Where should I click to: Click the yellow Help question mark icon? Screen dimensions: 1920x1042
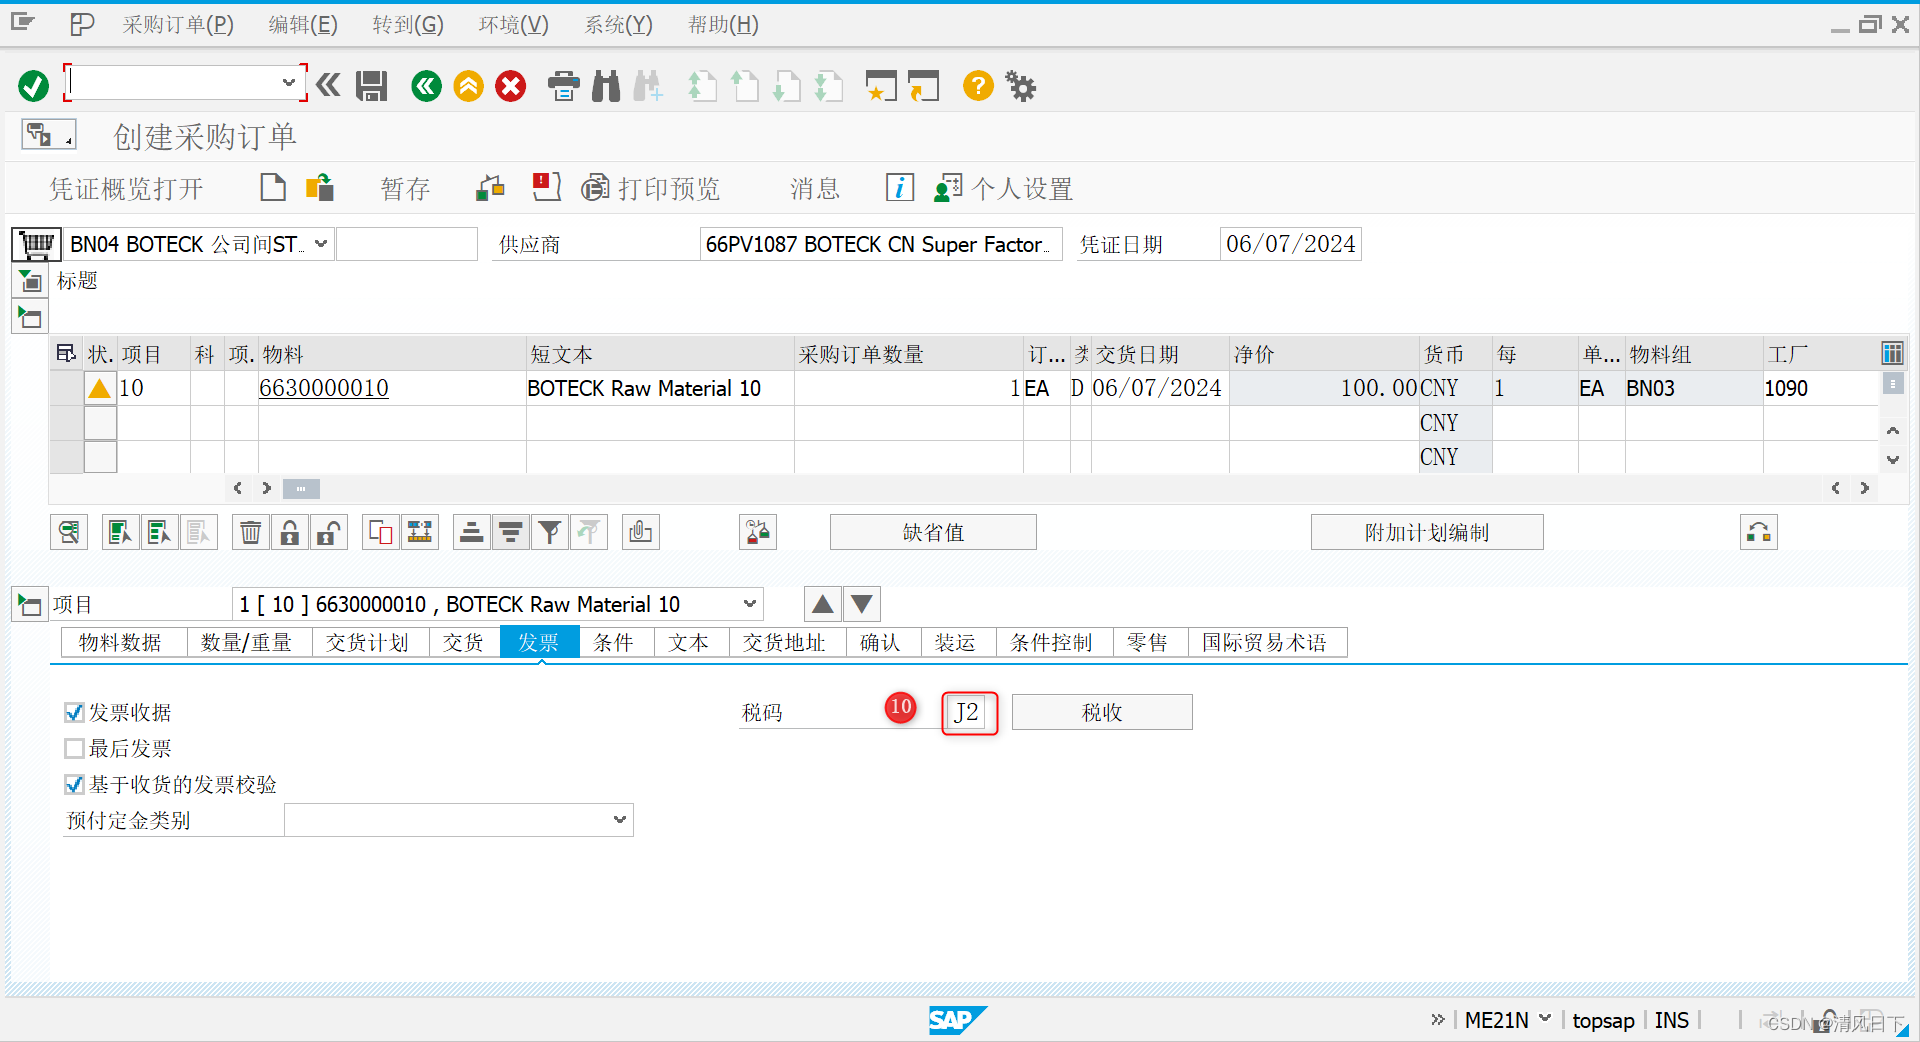978,86
